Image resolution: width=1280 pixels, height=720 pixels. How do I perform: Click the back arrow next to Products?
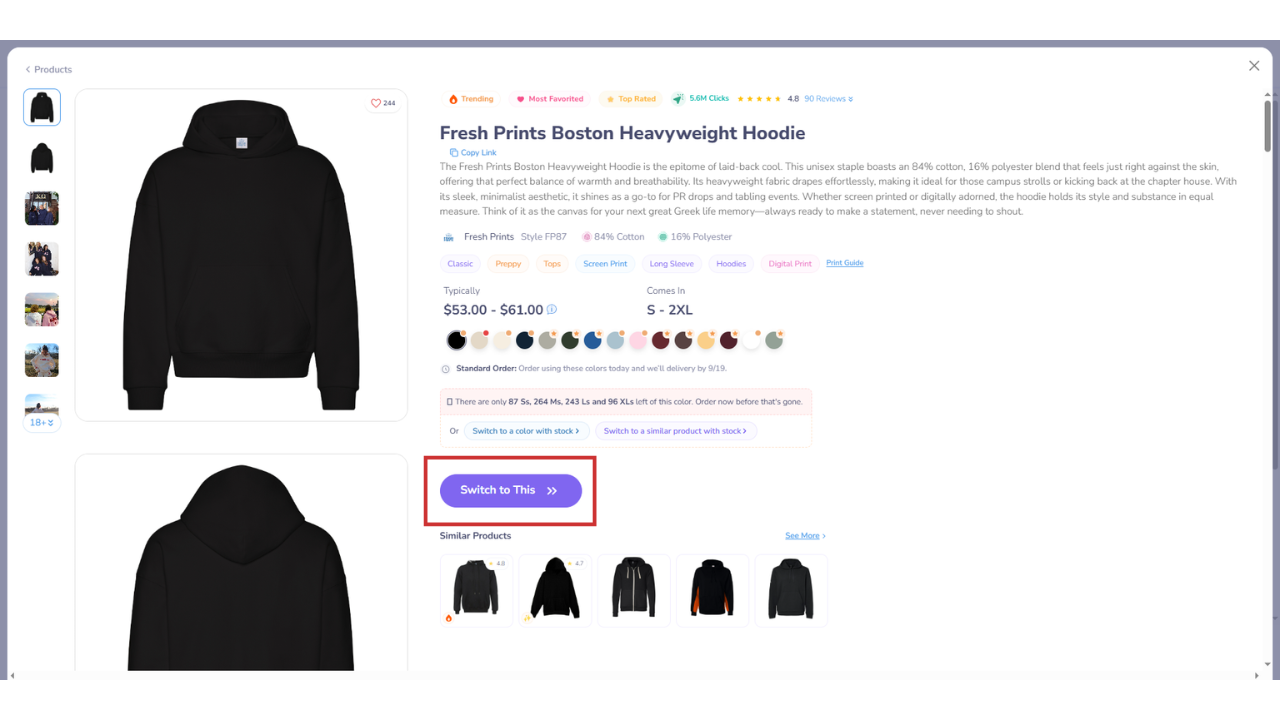(28, 70)
